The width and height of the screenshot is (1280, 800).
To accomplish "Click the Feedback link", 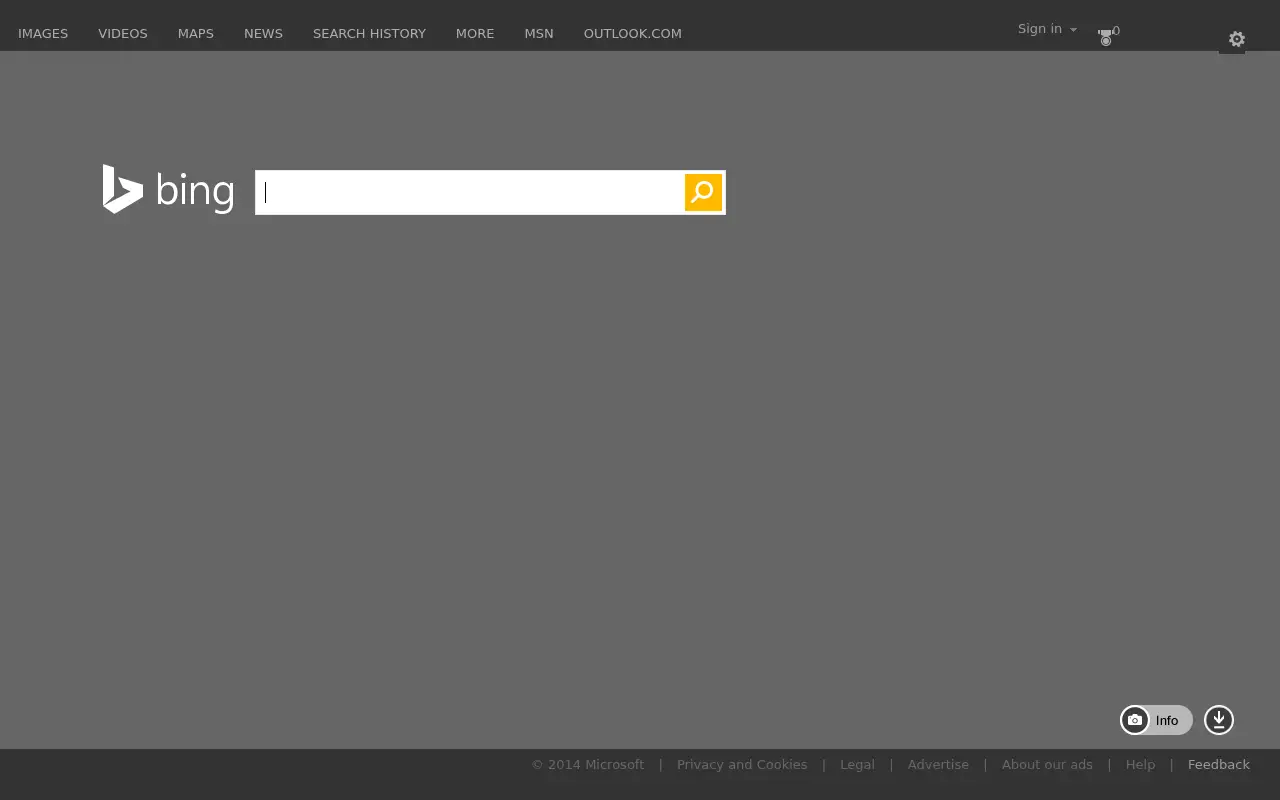I will 1219,764.
